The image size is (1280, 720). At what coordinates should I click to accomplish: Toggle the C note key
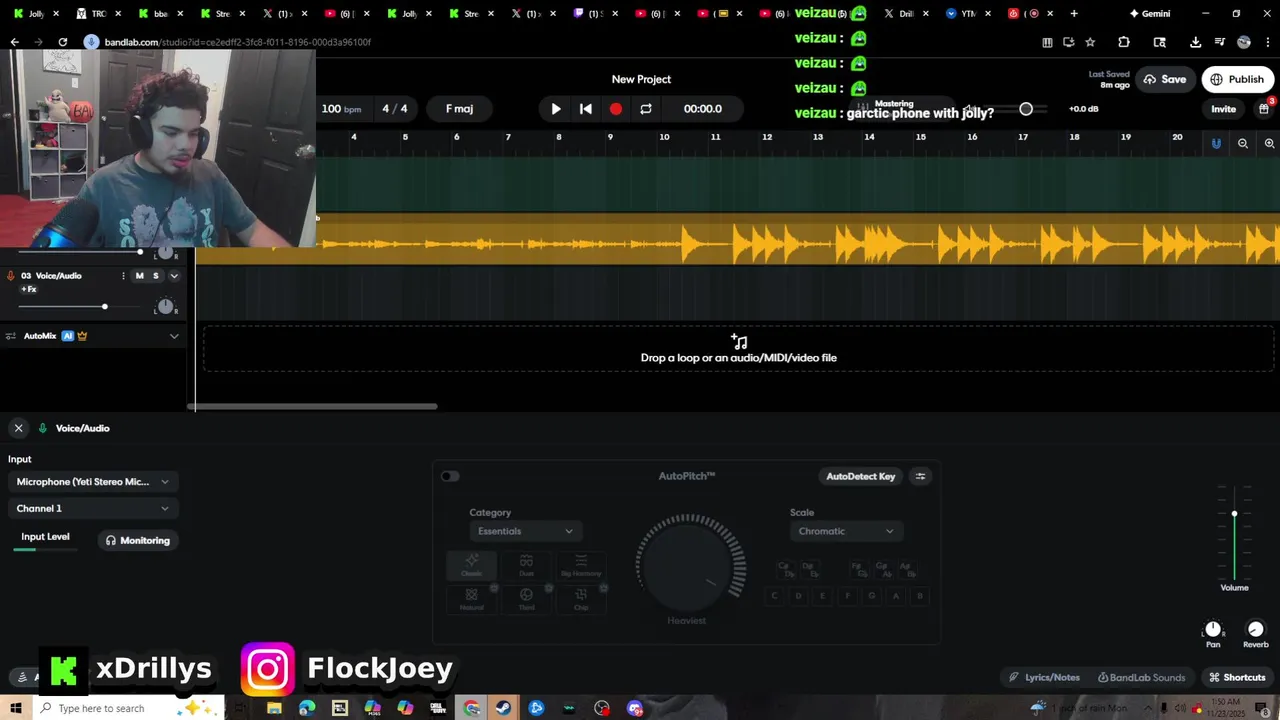774,596
